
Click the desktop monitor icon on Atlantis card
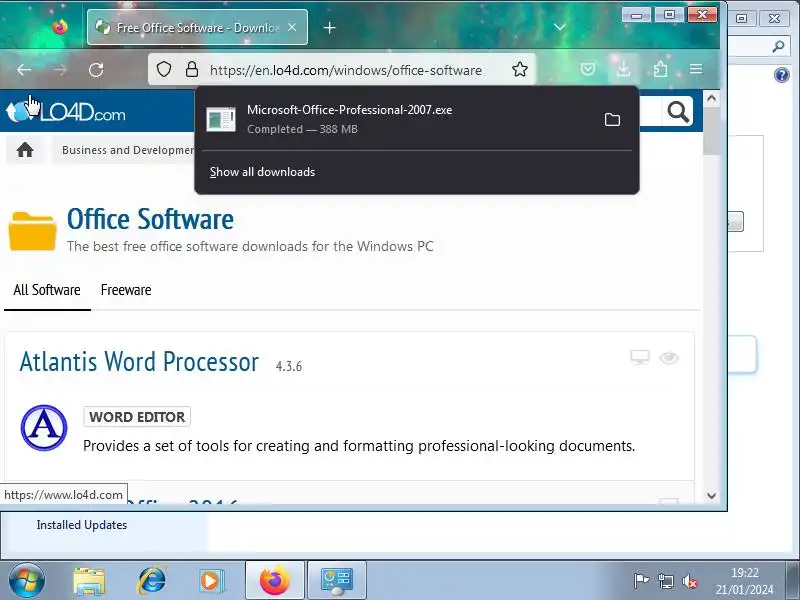(640, 357)
